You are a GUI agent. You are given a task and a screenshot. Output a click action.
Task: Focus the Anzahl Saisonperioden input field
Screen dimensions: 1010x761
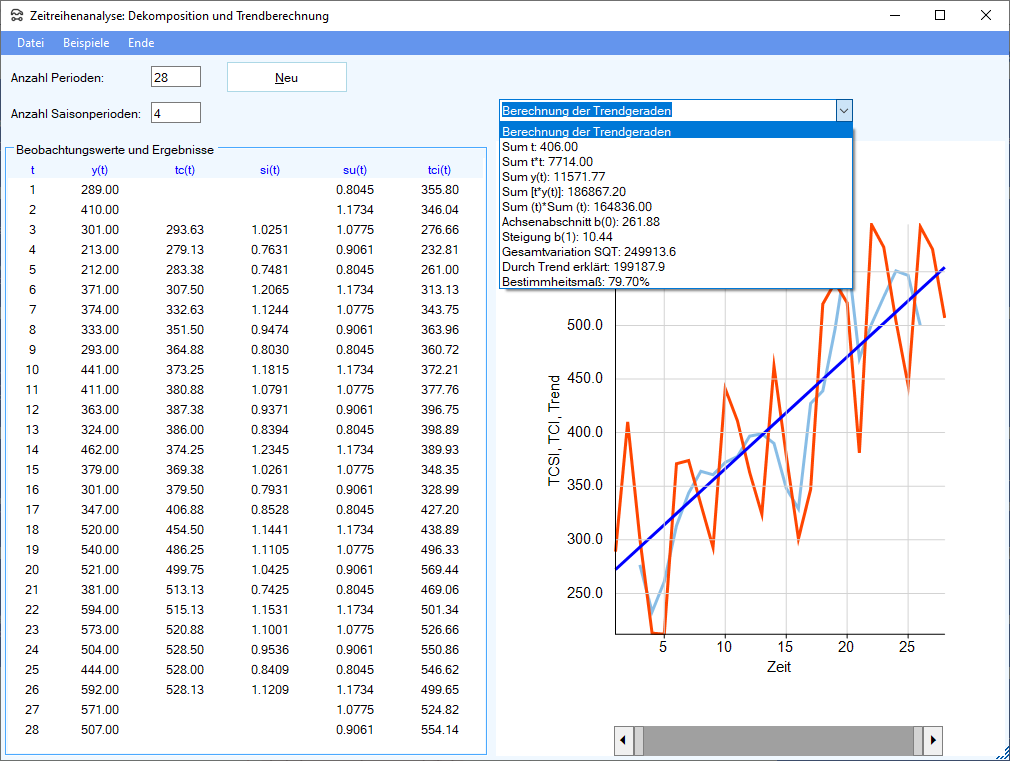tap(176, 113)
